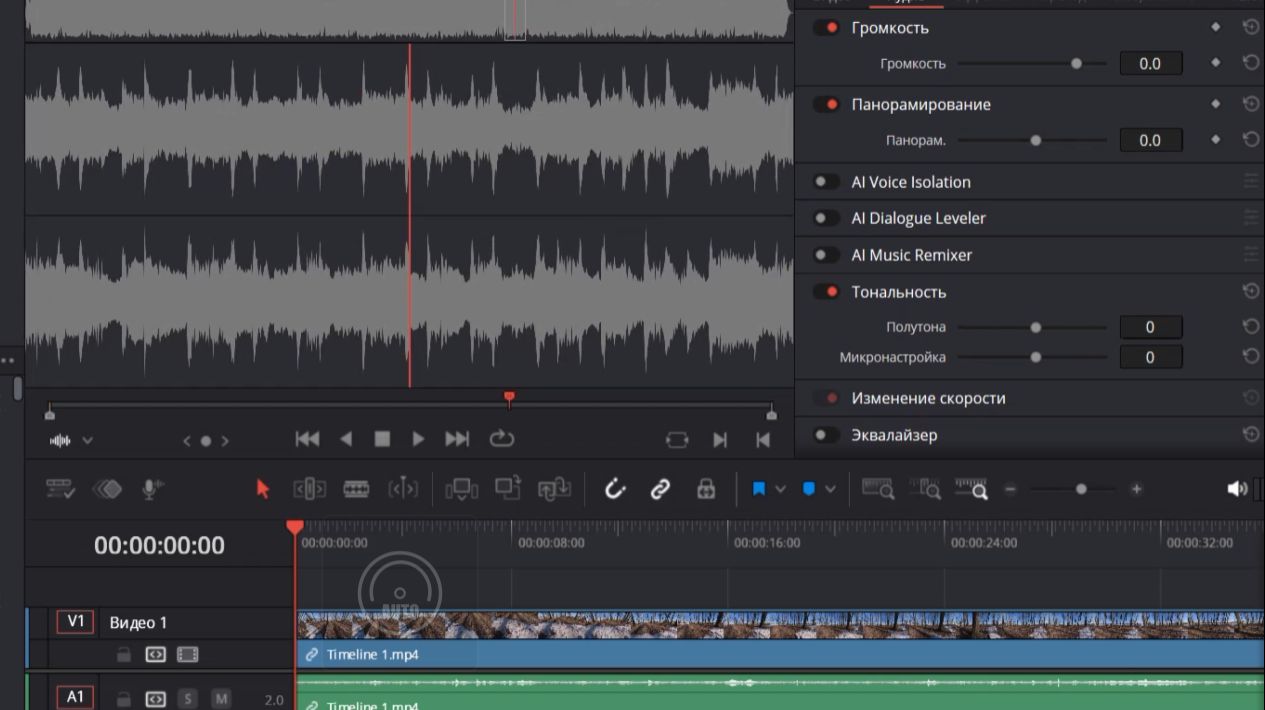Click the Громкость value field 0.0
The height and width of the screenshot is (710, 1265).
[1150, 63]
